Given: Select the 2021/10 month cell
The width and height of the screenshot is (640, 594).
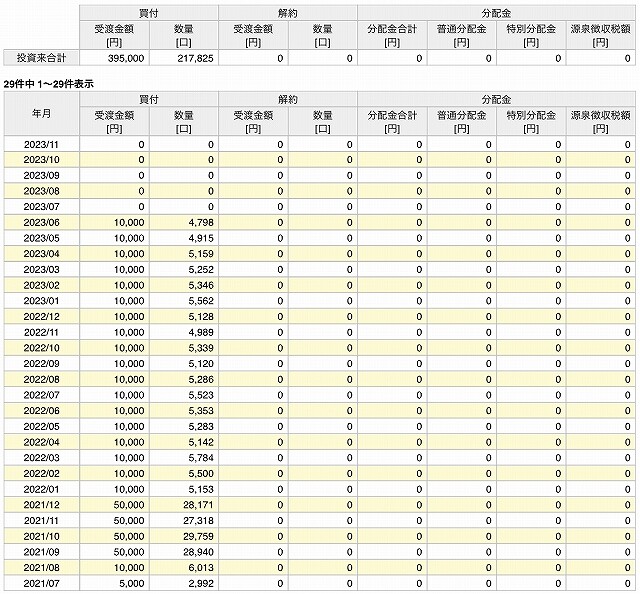Looking at the screenshot, I should [41, 536].
